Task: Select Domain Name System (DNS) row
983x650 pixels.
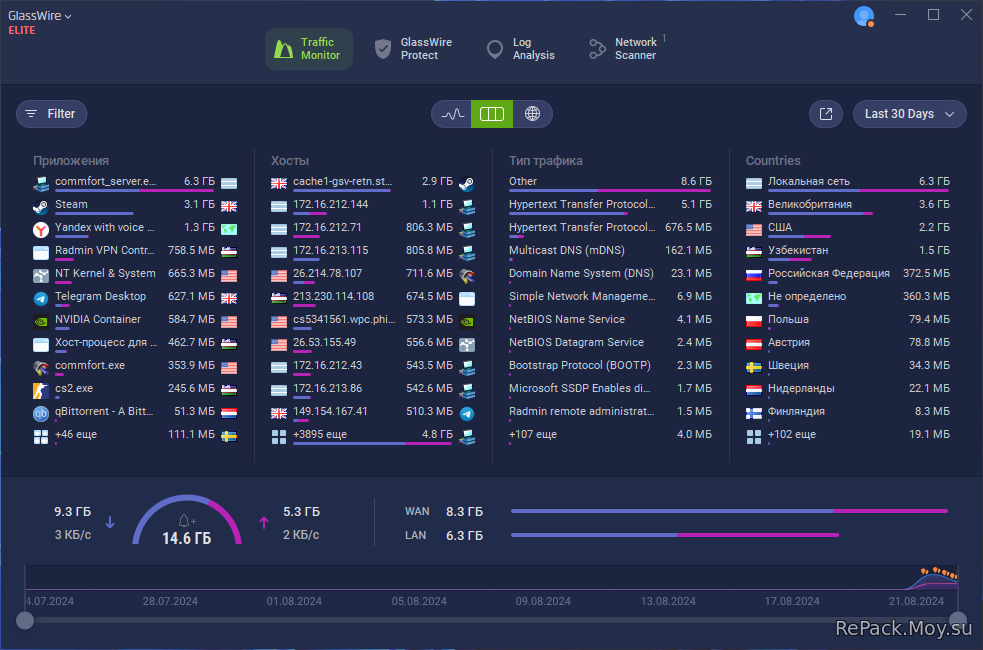Action: click(610, 275)
